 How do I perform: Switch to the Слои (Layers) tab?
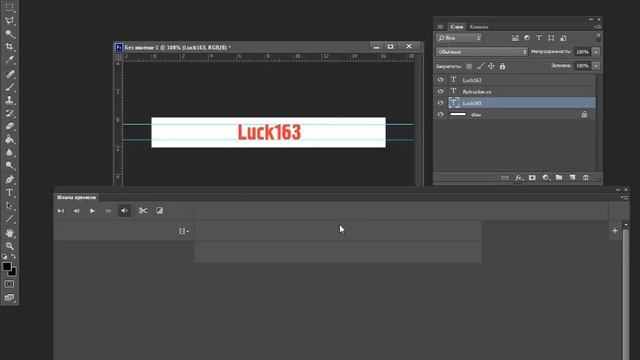pos(457,27)
